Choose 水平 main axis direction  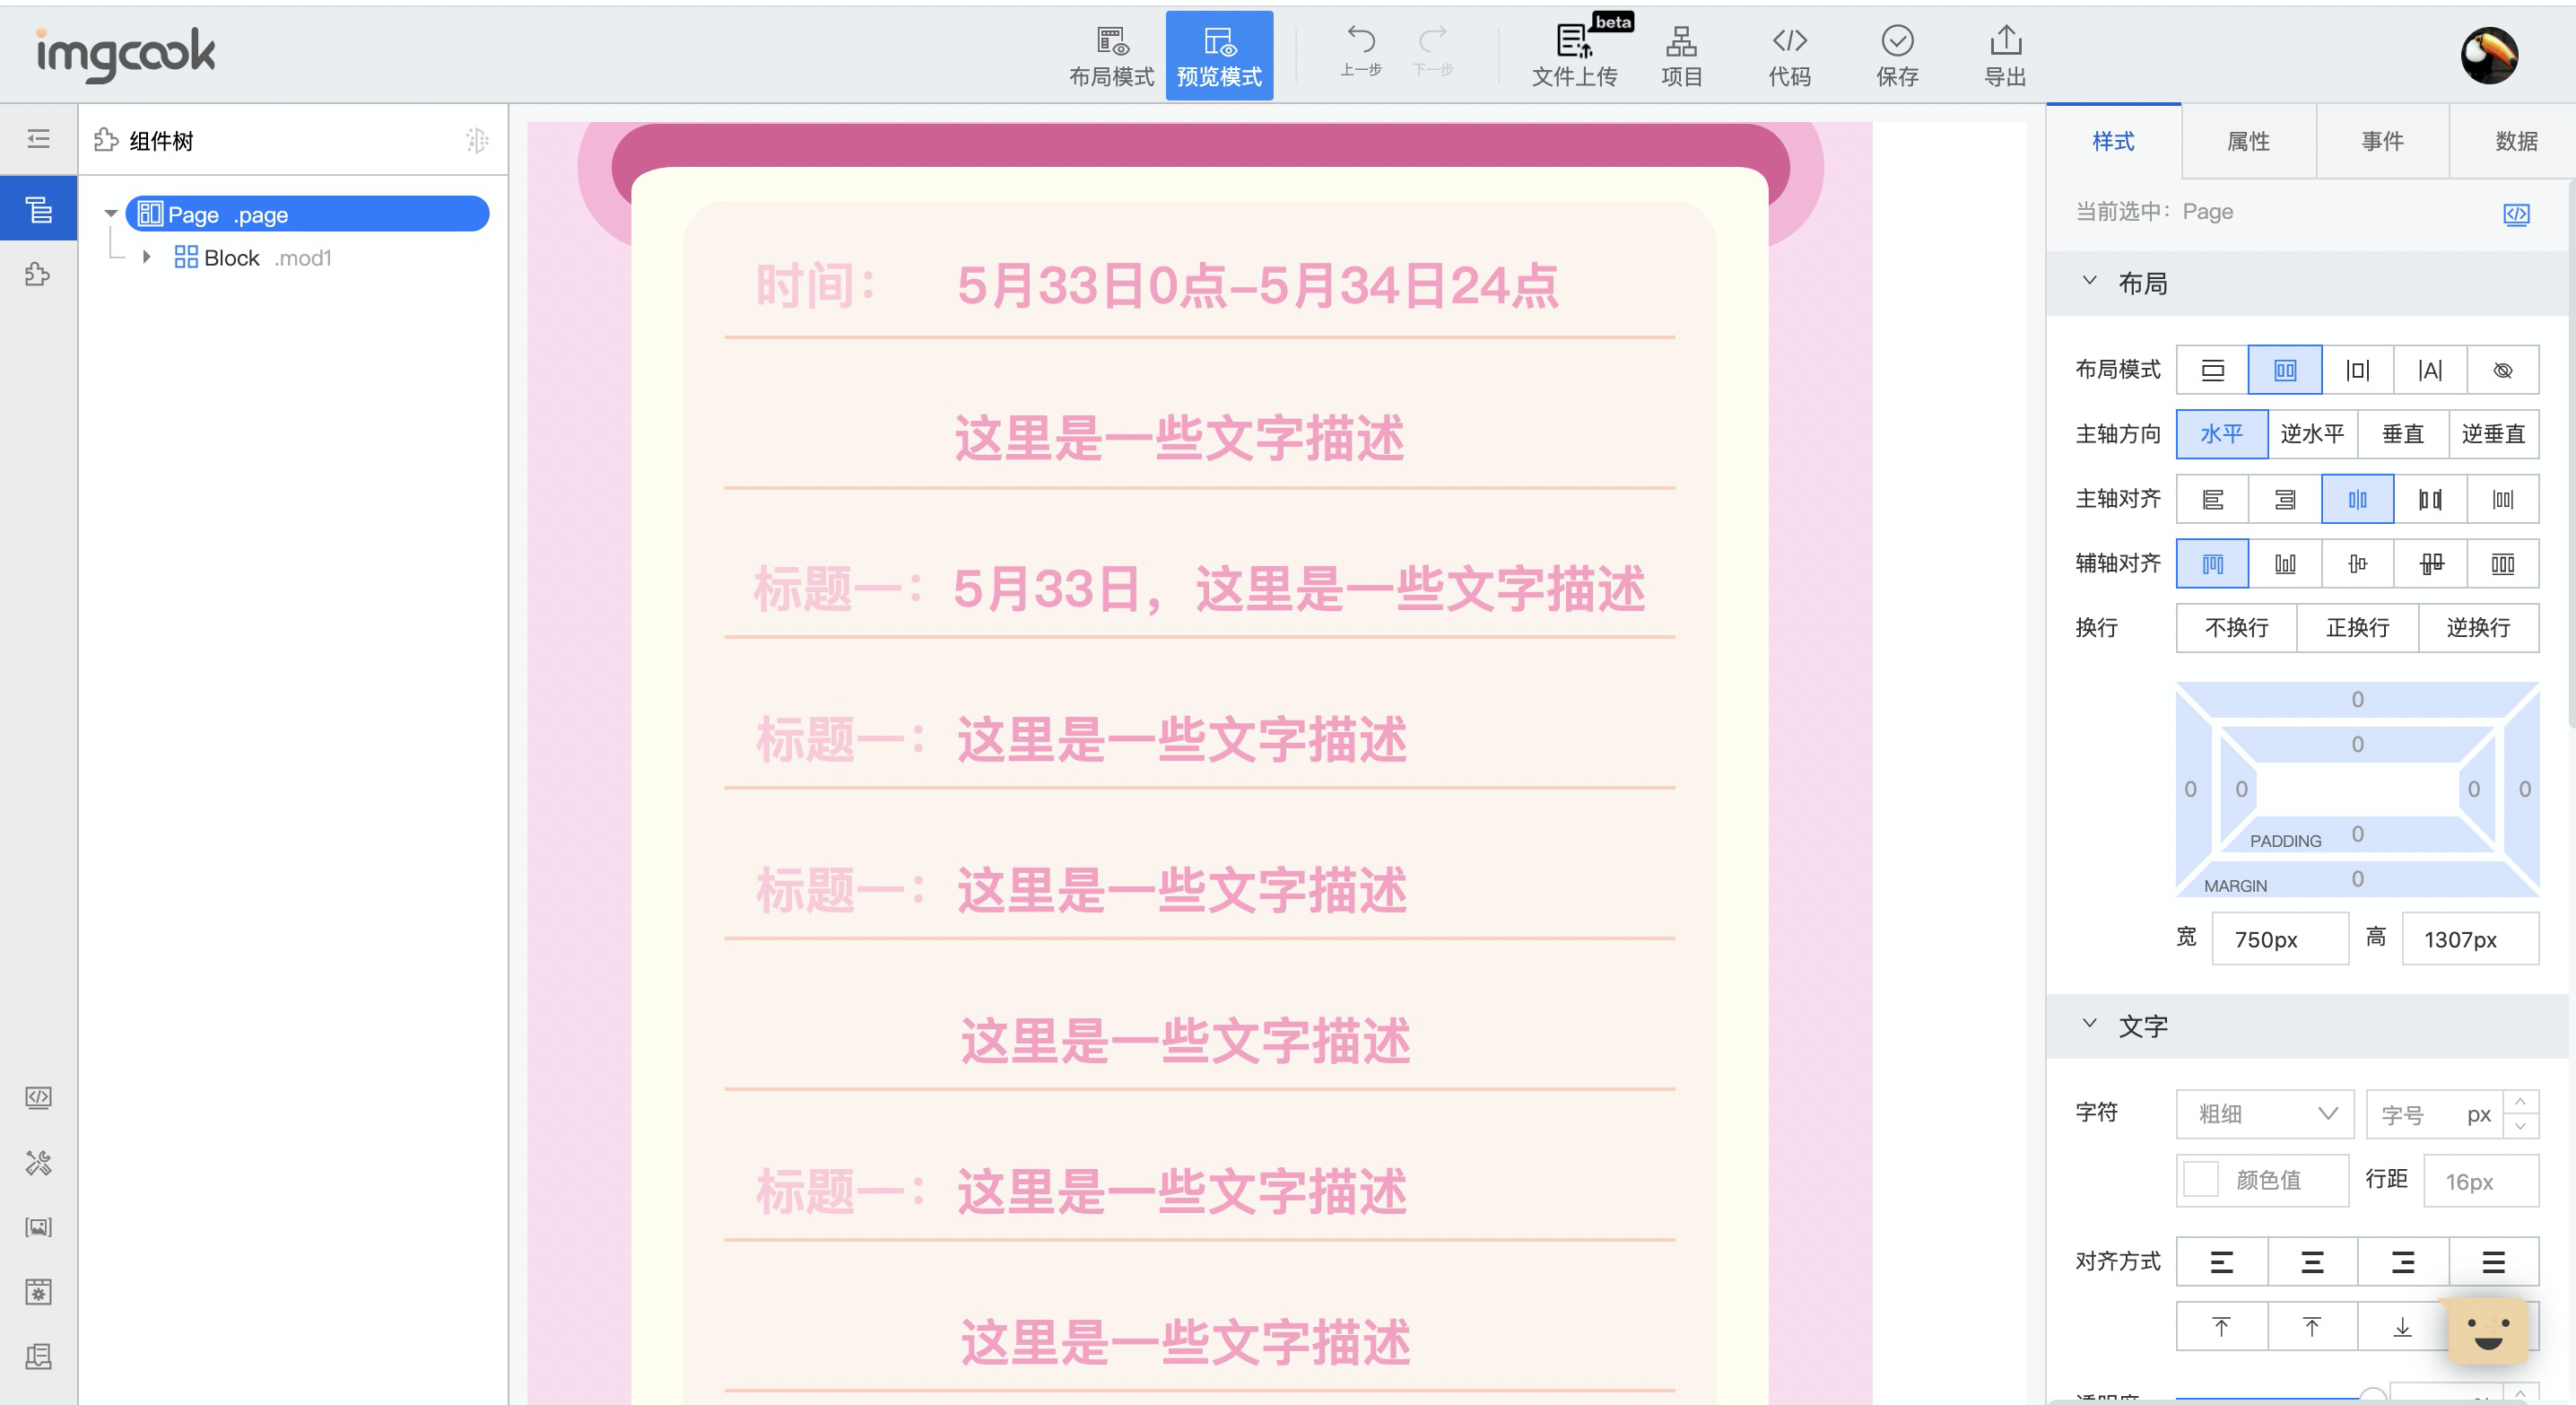[x=2222, y=434]
